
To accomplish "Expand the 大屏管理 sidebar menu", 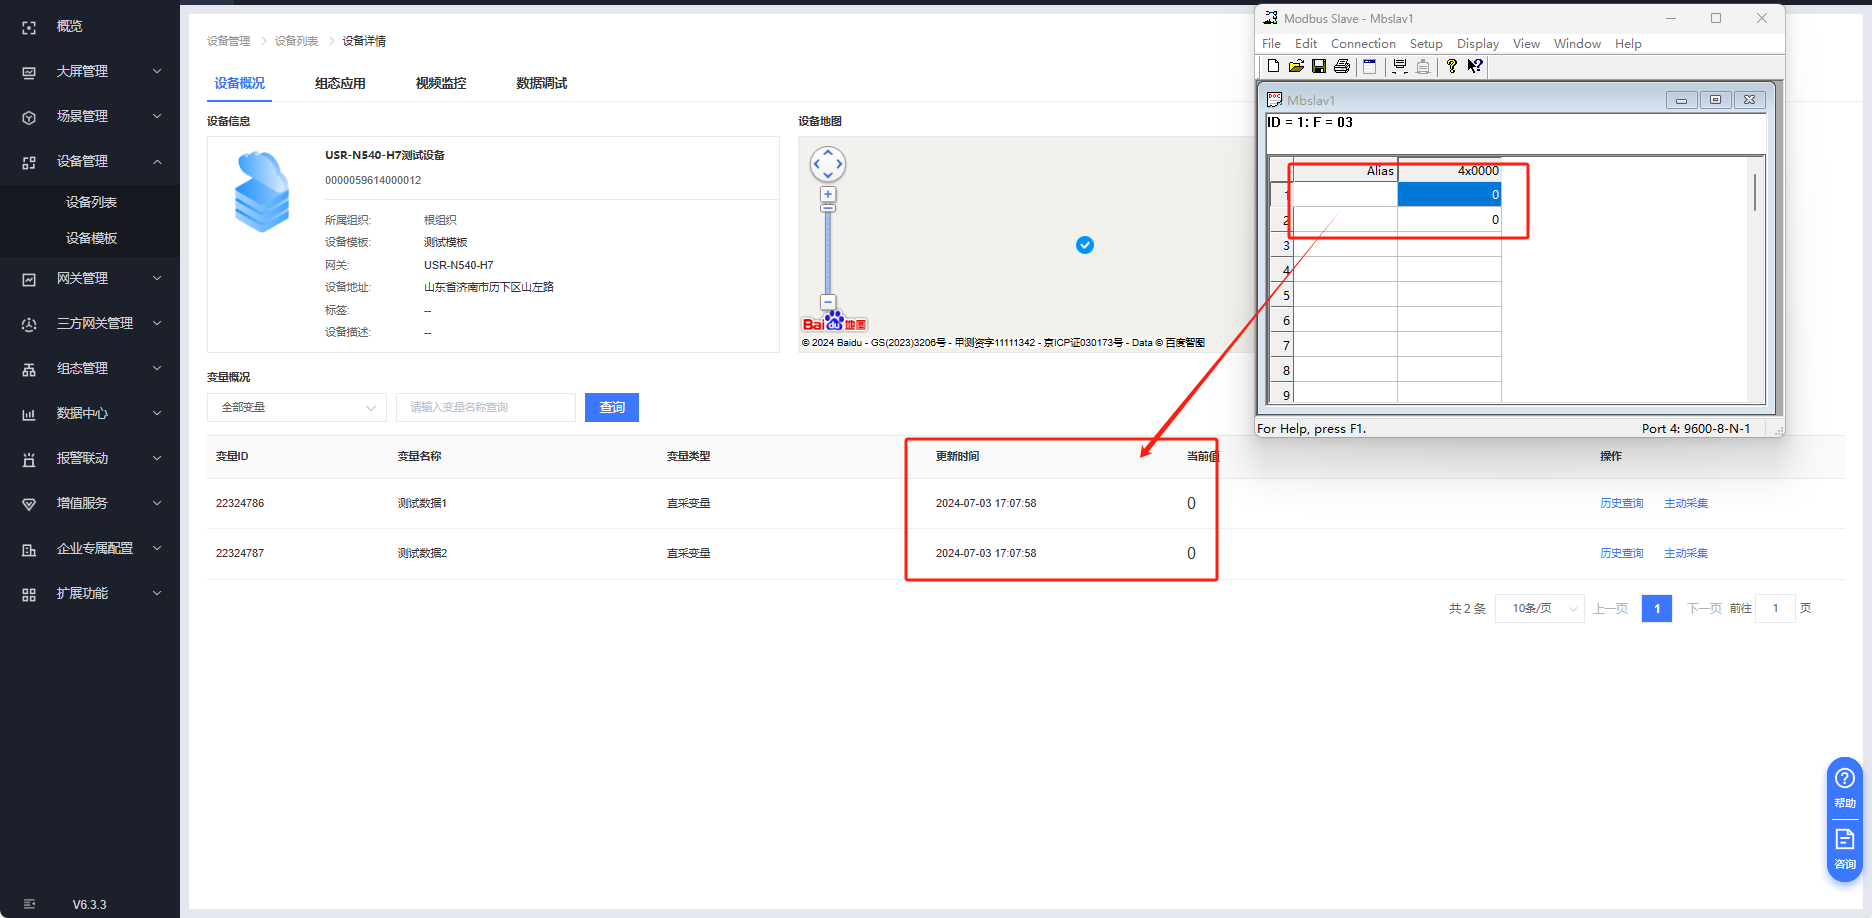I will tap(90, 71).
